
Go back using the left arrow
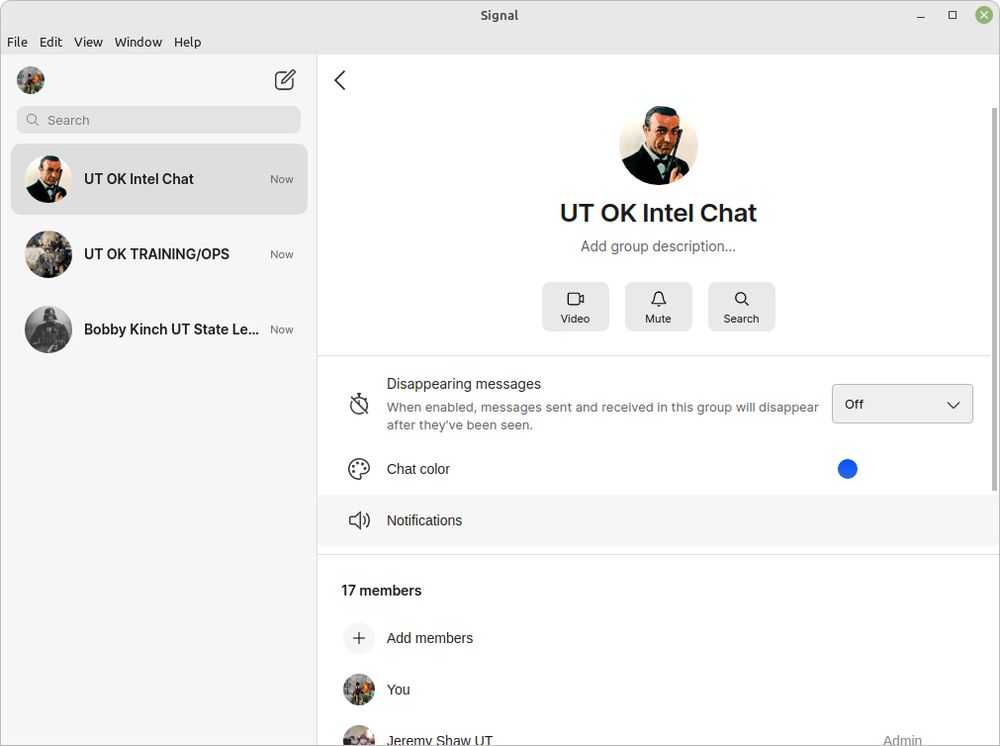pos(340,80)
